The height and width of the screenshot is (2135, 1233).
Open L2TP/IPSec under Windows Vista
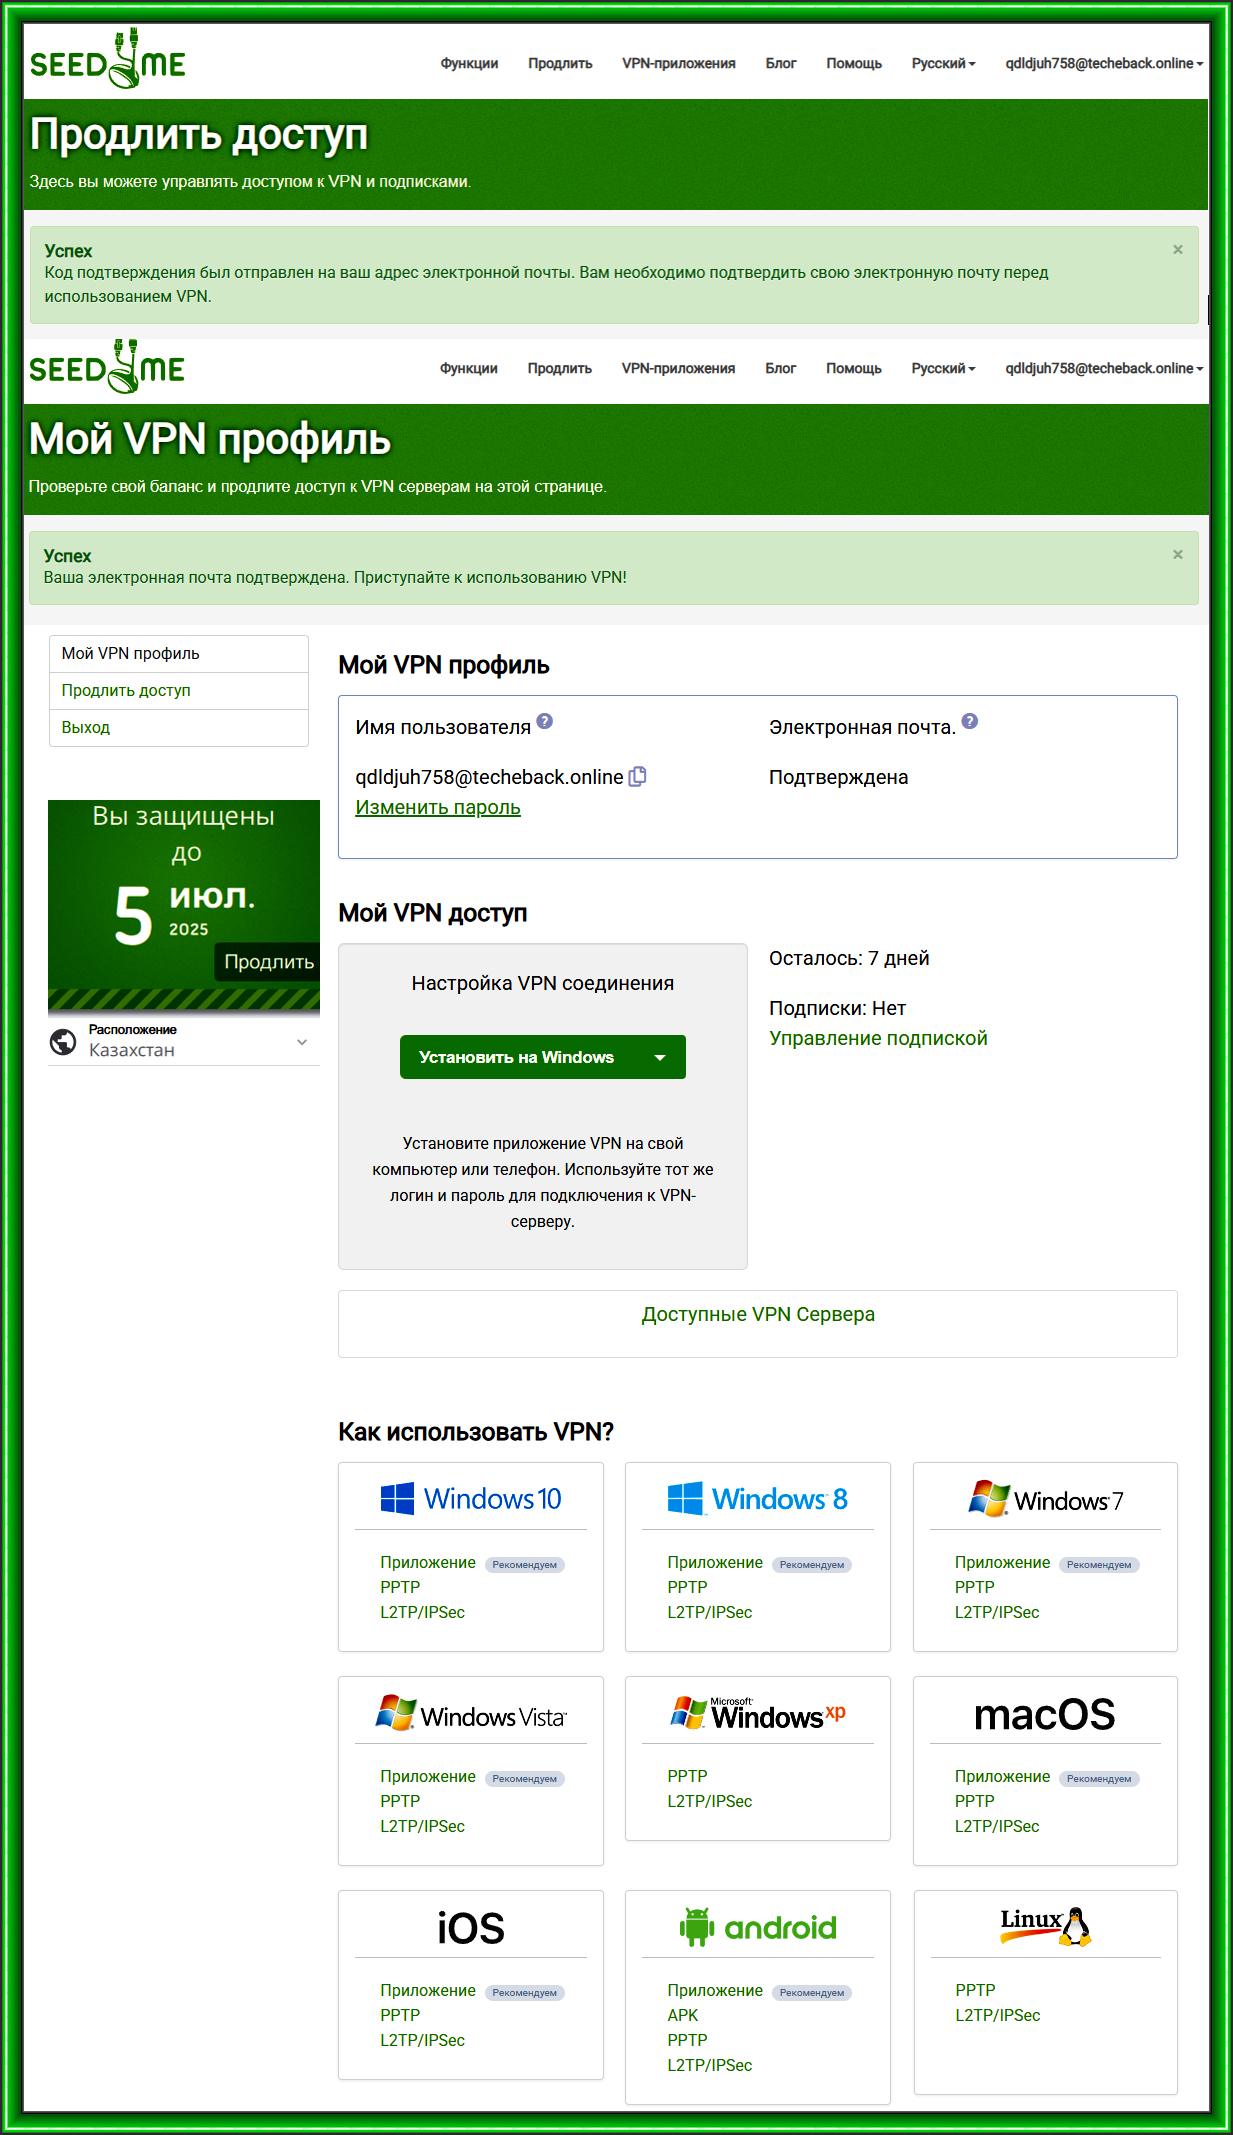click(422, 1826)
